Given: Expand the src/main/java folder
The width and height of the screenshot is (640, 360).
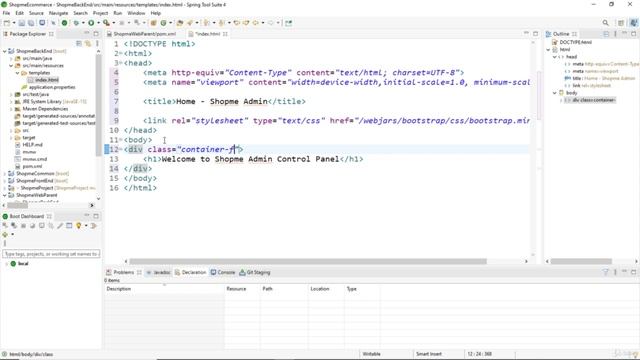Looking at the screenshot, I should click(x=11, y=58).
